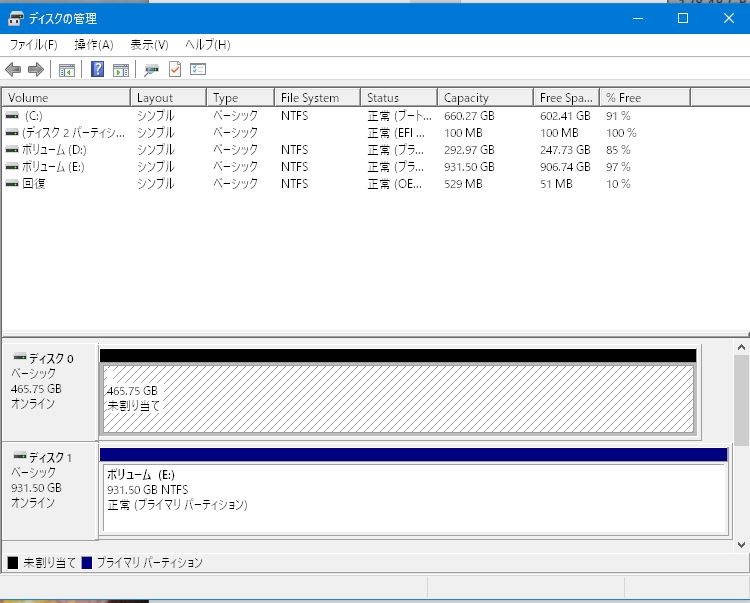The height and width of the screenshot is (603, 750).
Task: Click the black 未割り当て legend swatch
Action: [x=13, y=563]
